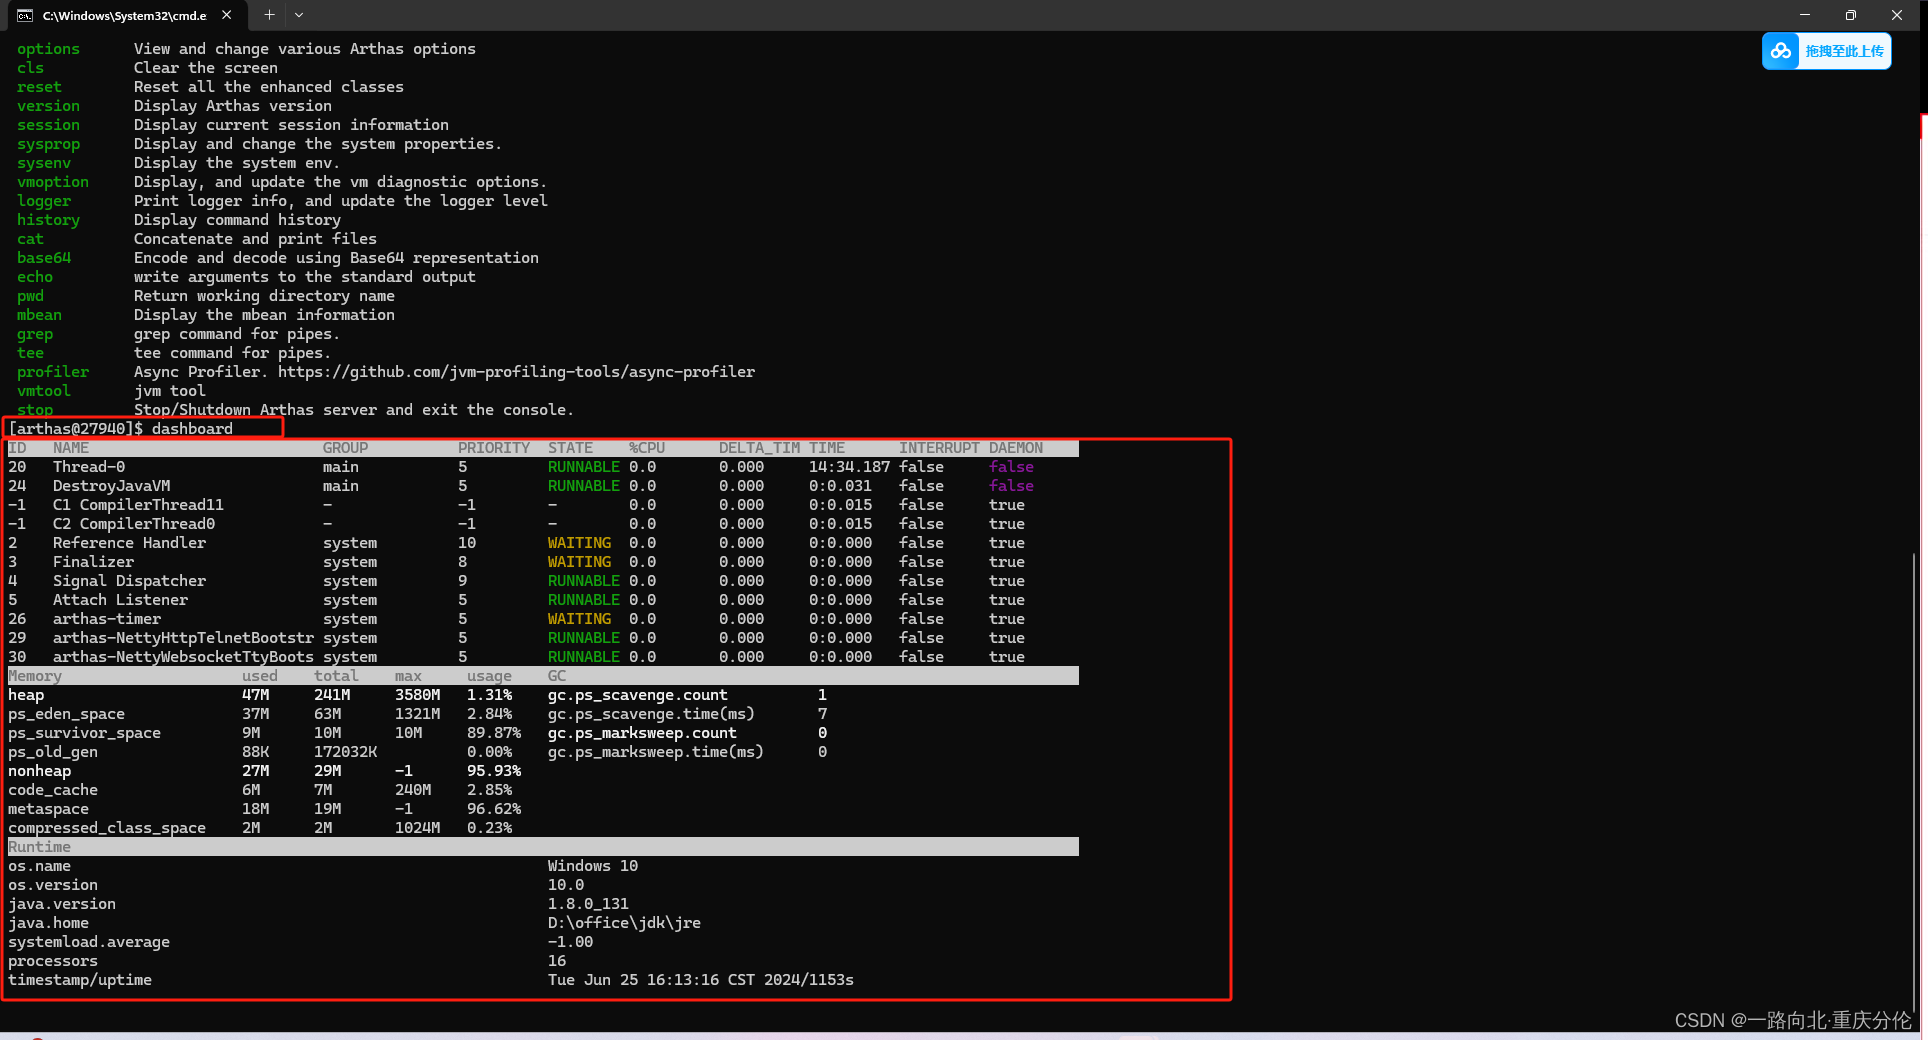The width and height of the screenshot is (1928, 1040).
Task: Click the timestamp/uptime value
Action: (x=701, y=980)
